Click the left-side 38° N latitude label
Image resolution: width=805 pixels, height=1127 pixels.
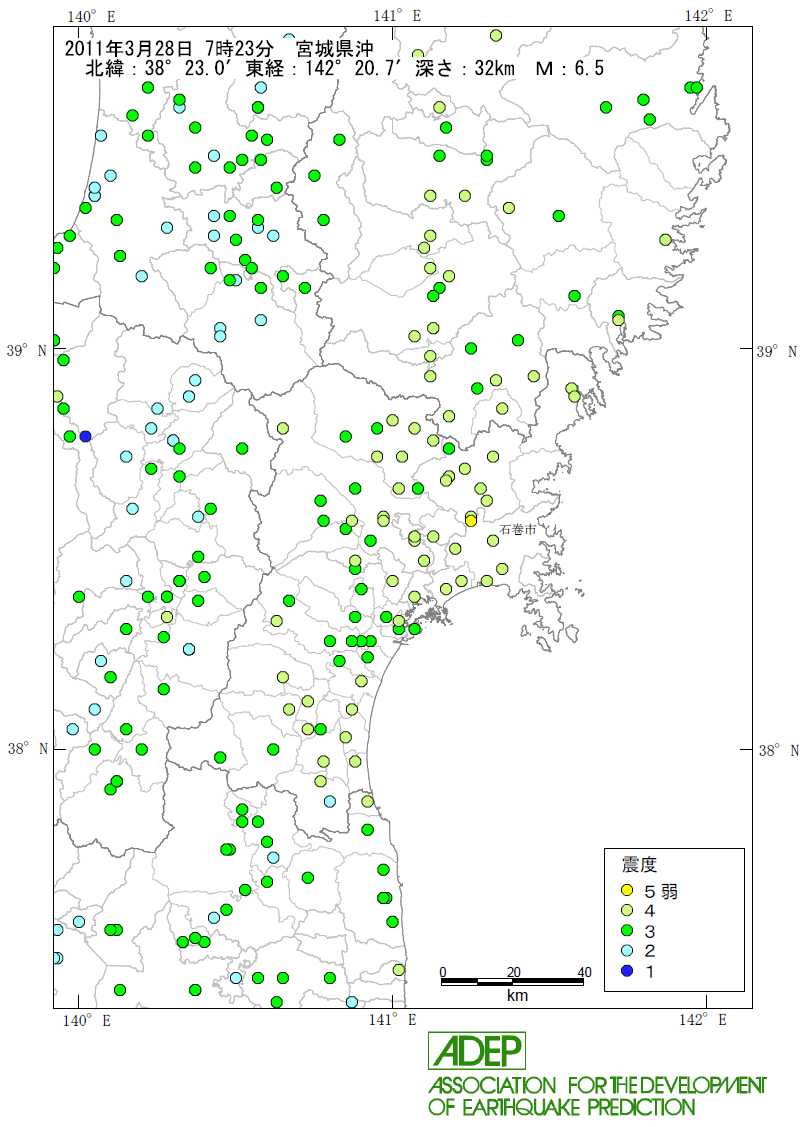pyautogui.click(x=27, y=749)
